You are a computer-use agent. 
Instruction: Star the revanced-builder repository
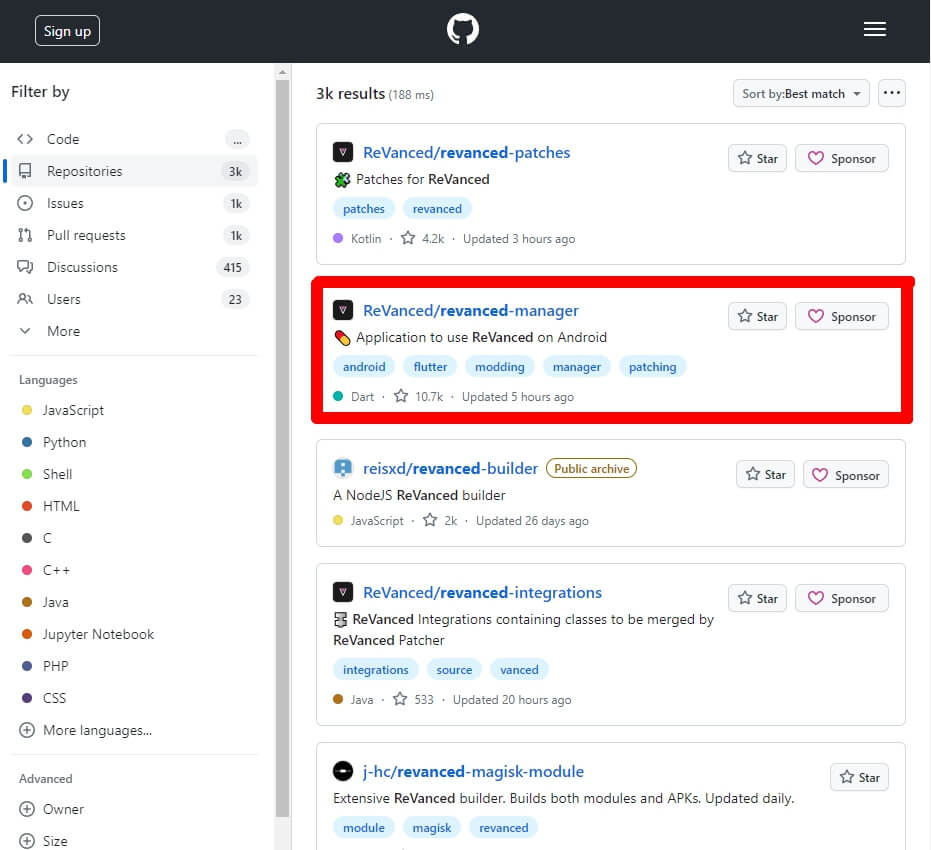click(765, 474)
